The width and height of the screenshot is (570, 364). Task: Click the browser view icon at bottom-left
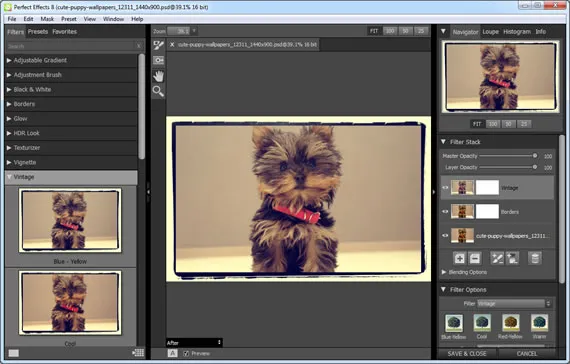click(14, 353)
